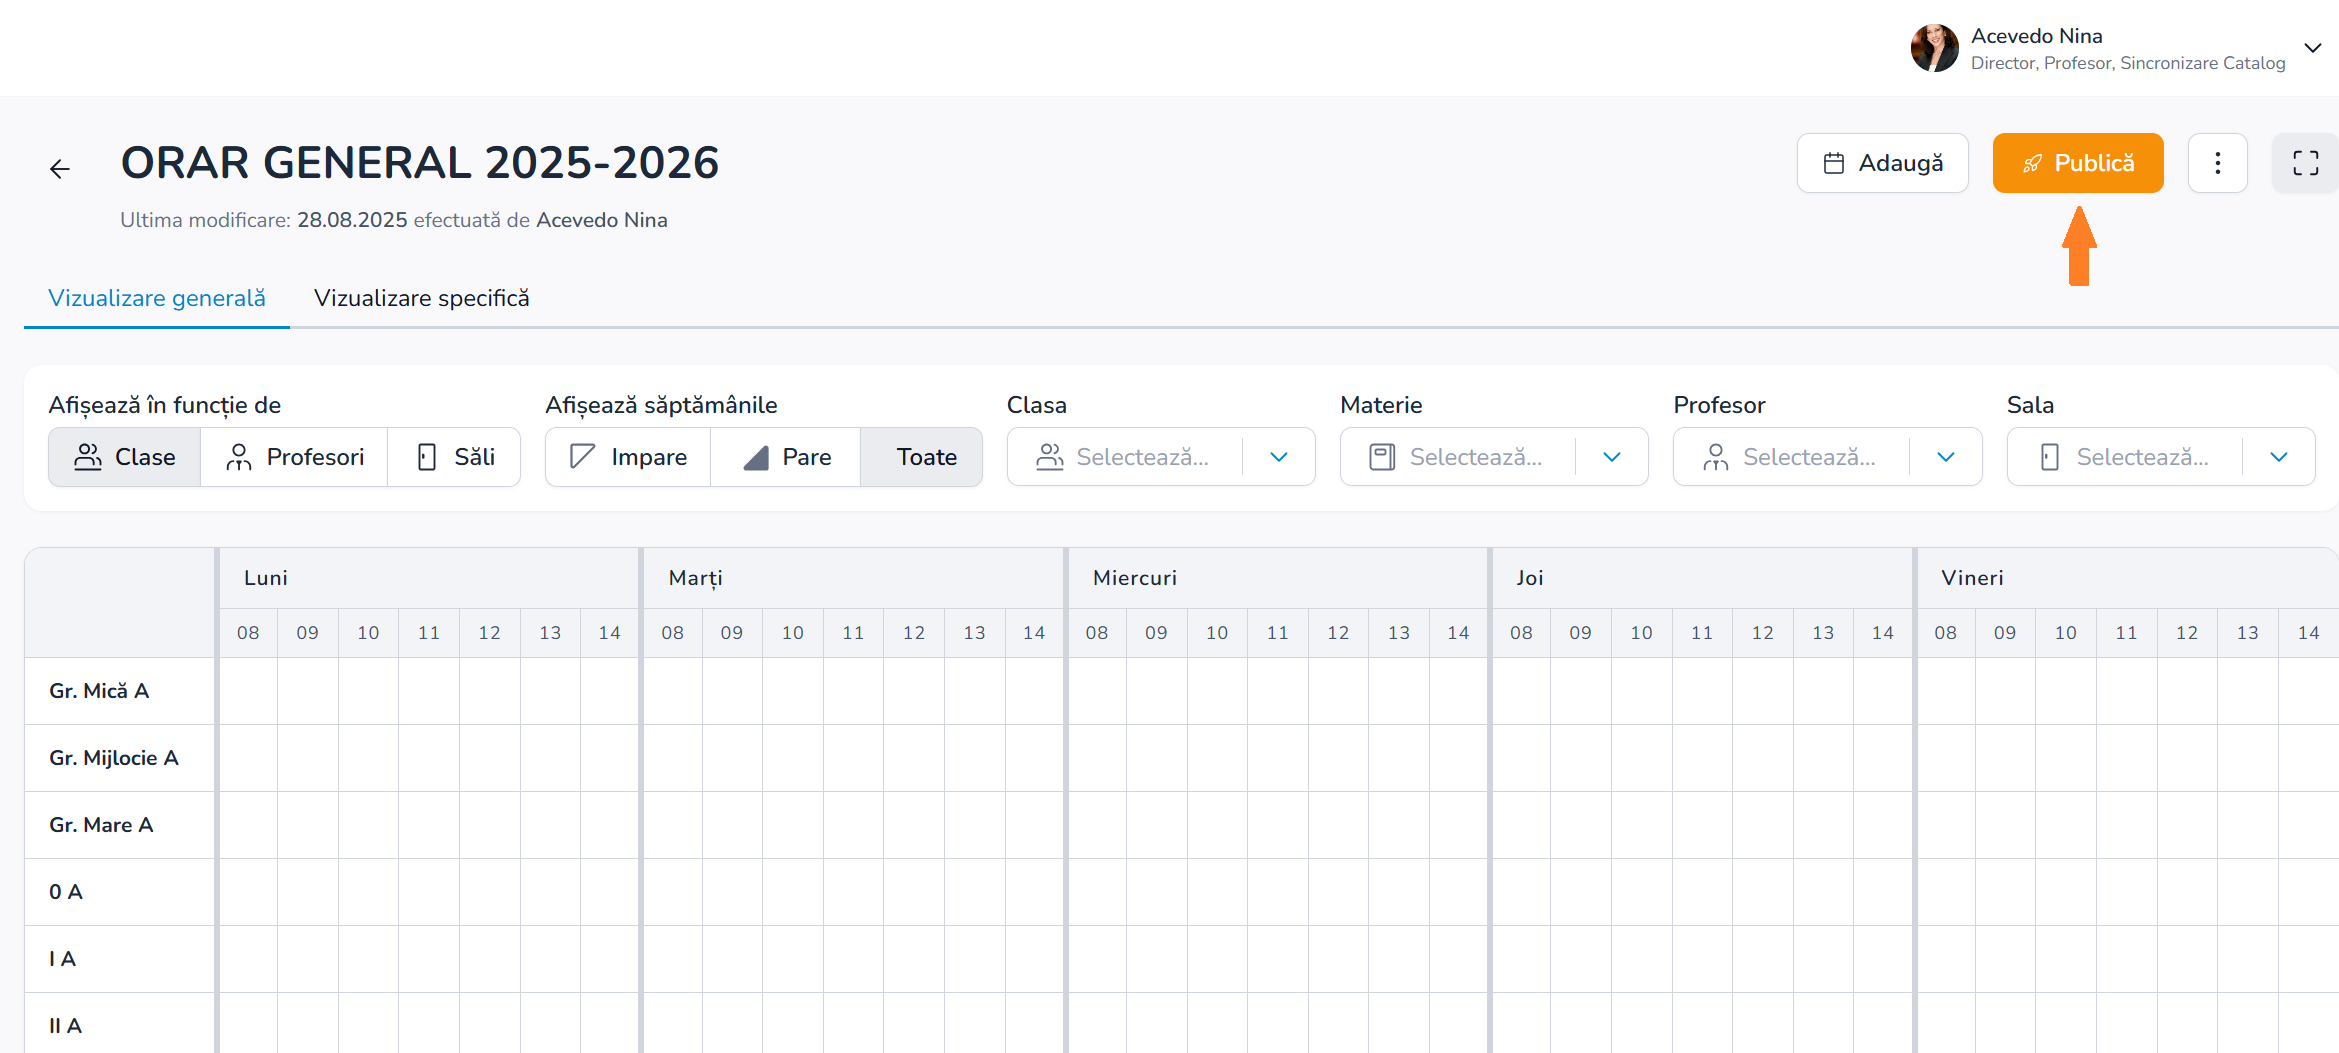Select the I A class row
The image size is (2339, 1053).
click(62, 959)
